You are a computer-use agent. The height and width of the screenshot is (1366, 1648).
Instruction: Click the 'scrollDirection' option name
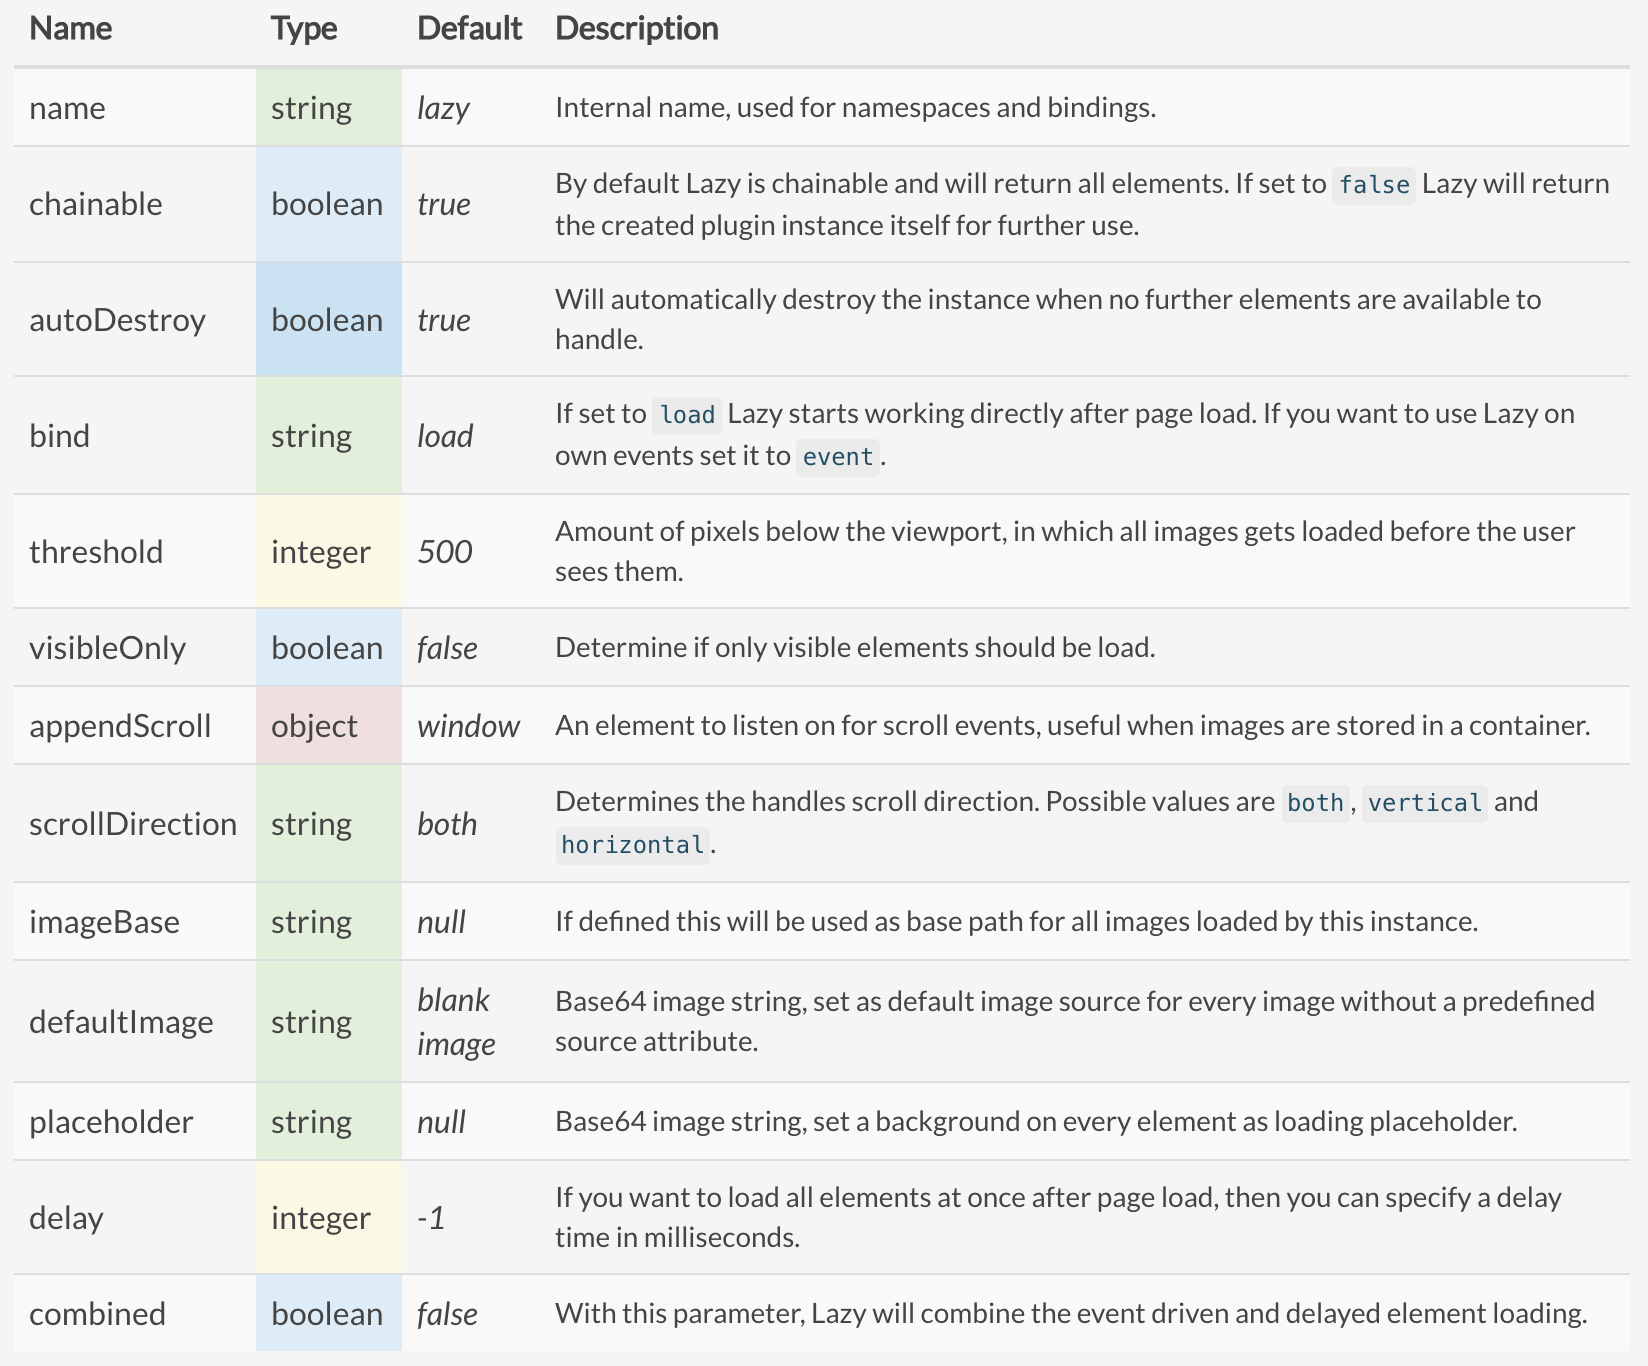(133, 824)
